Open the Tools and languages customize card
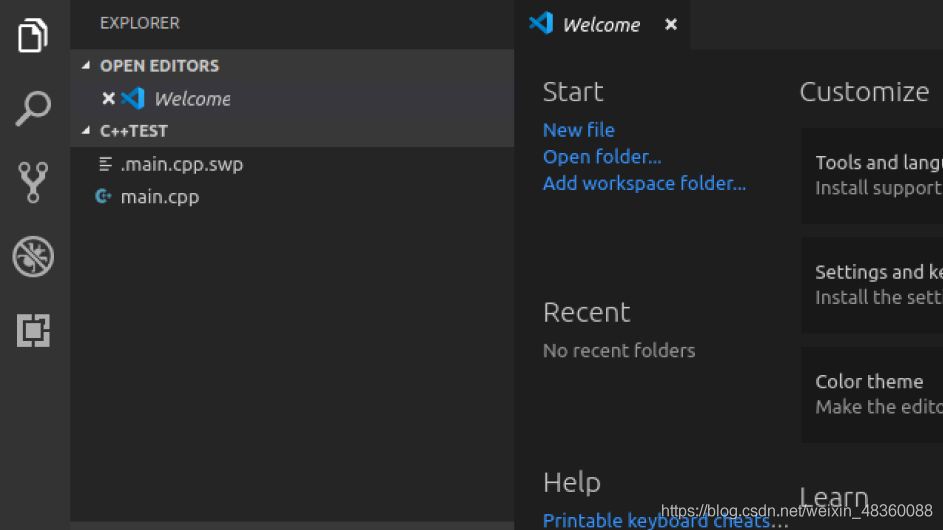 coord(872,175)
